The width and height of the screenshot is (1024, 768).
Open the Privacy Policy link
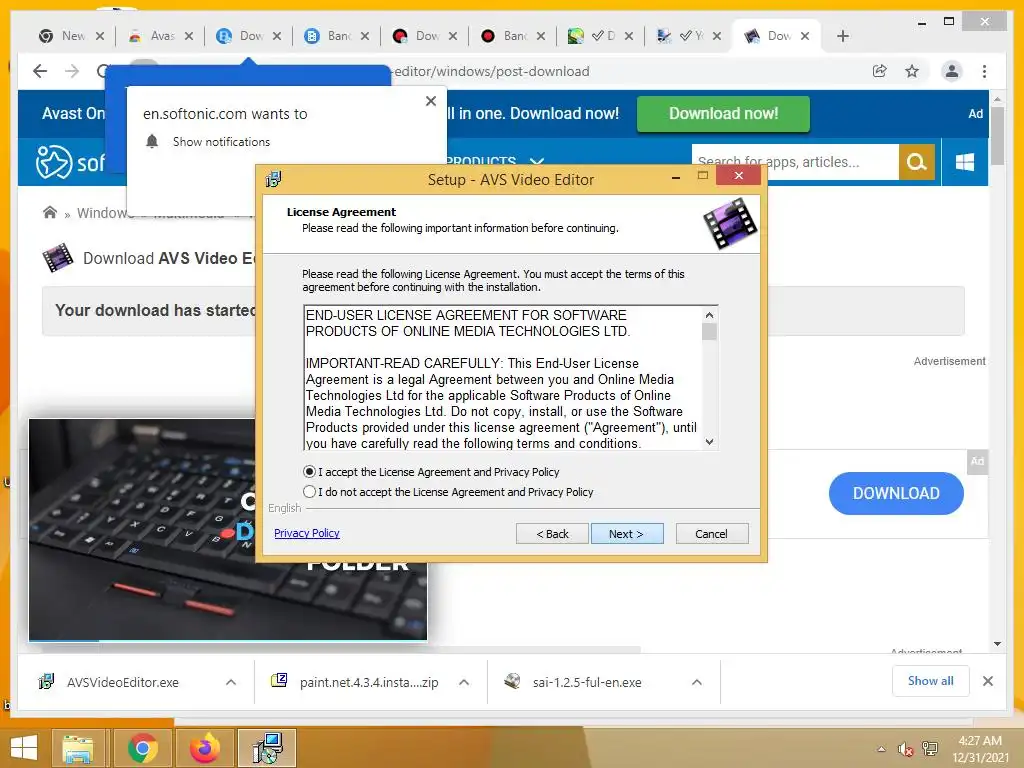(306, 533)
